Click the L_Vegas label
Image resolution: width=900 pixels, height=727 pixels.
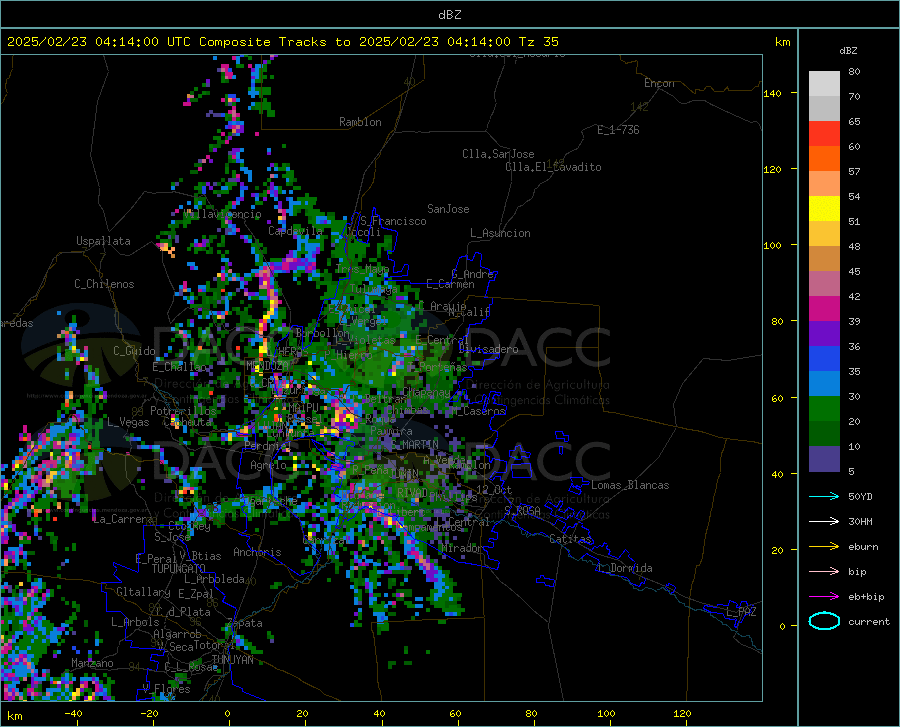pyautogui.click(x=128, y=422)
